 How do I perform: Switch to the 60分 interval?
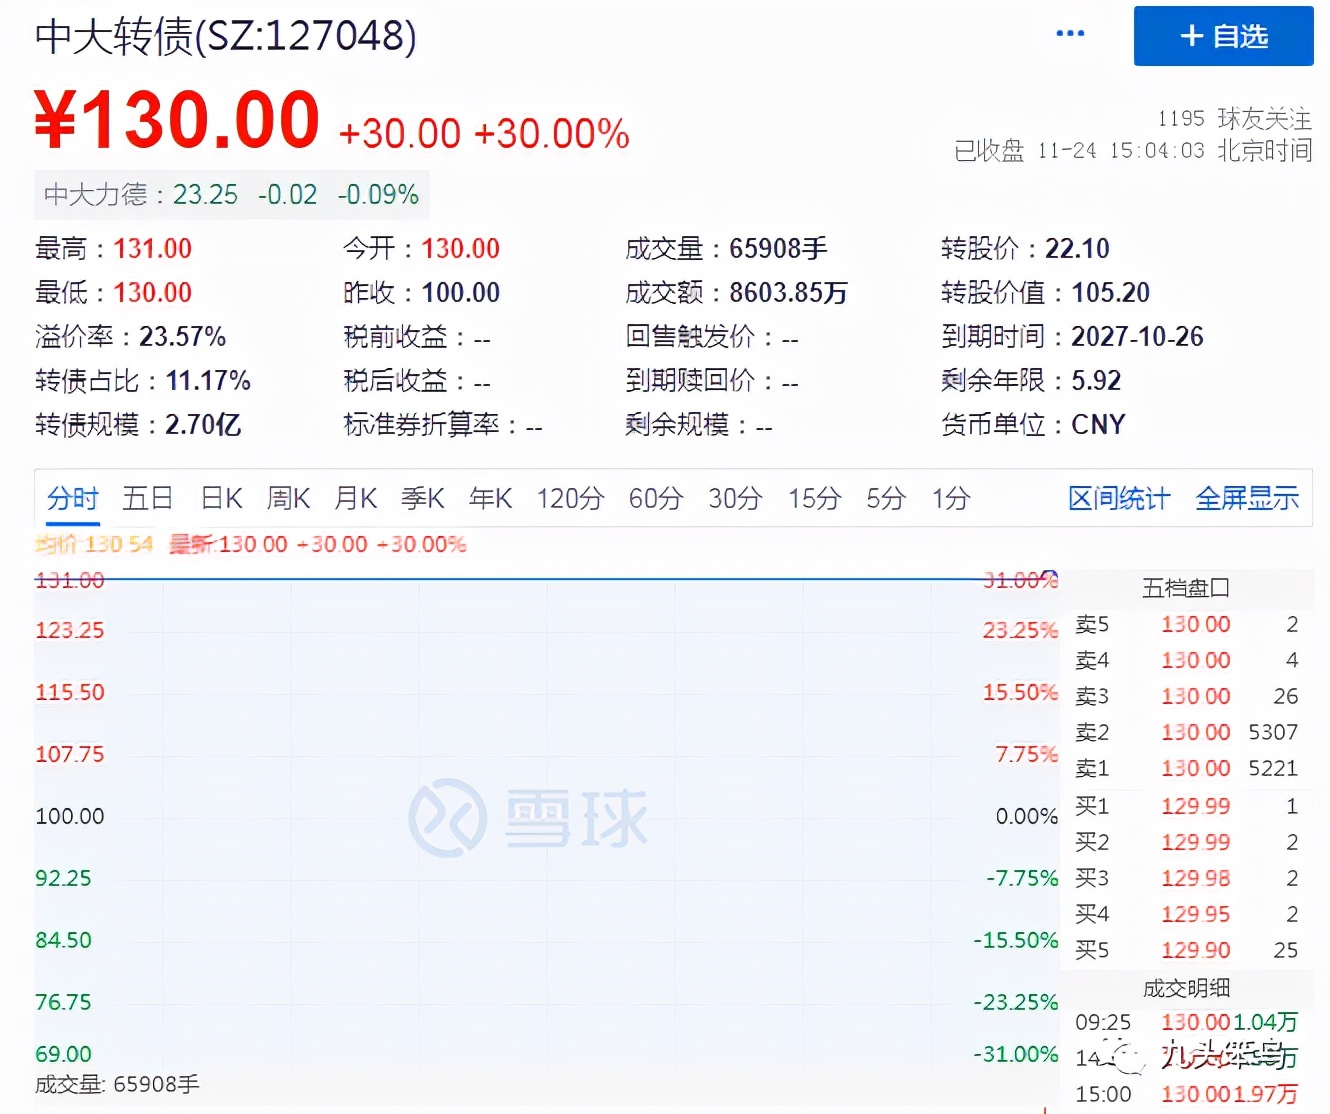click(654, 498)
